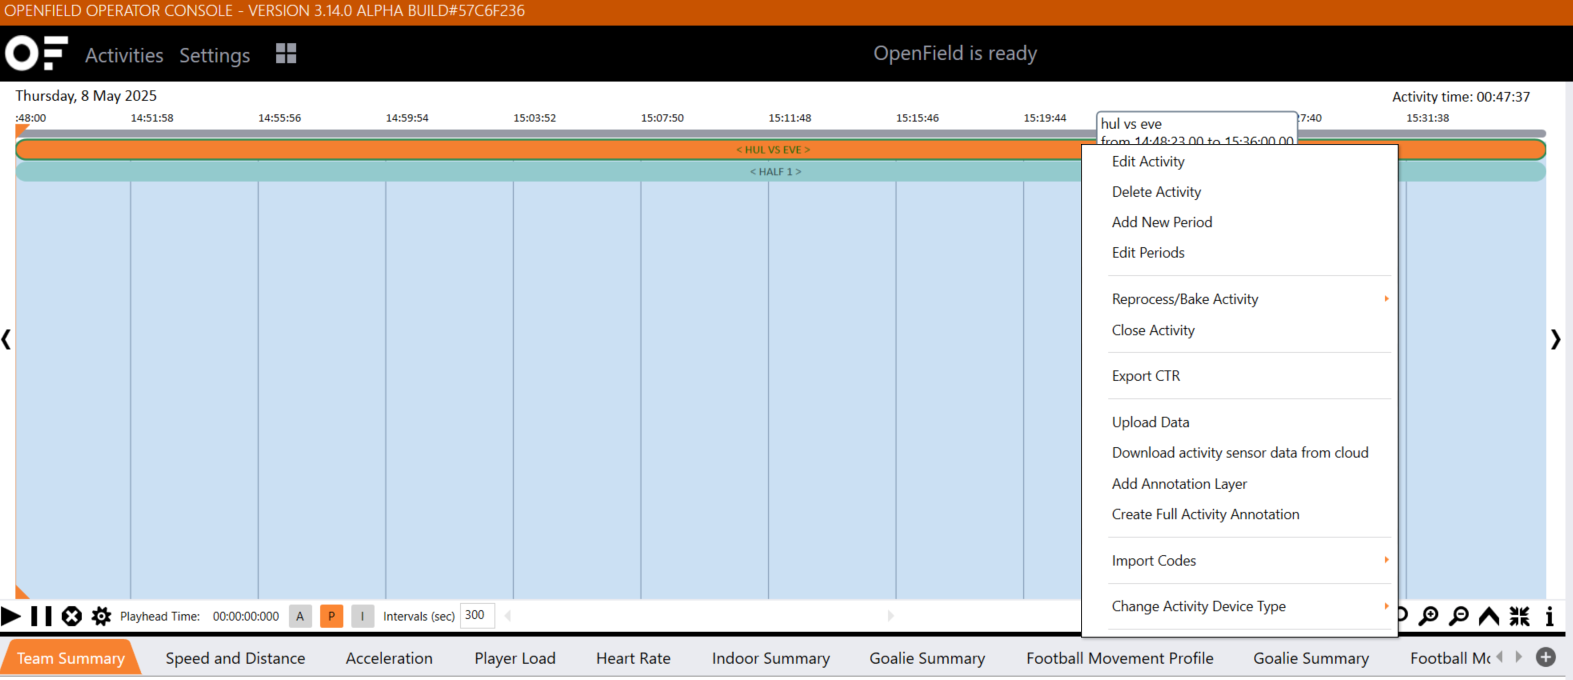Open Football Movement Profile tab

click(x=1120, y=658)
